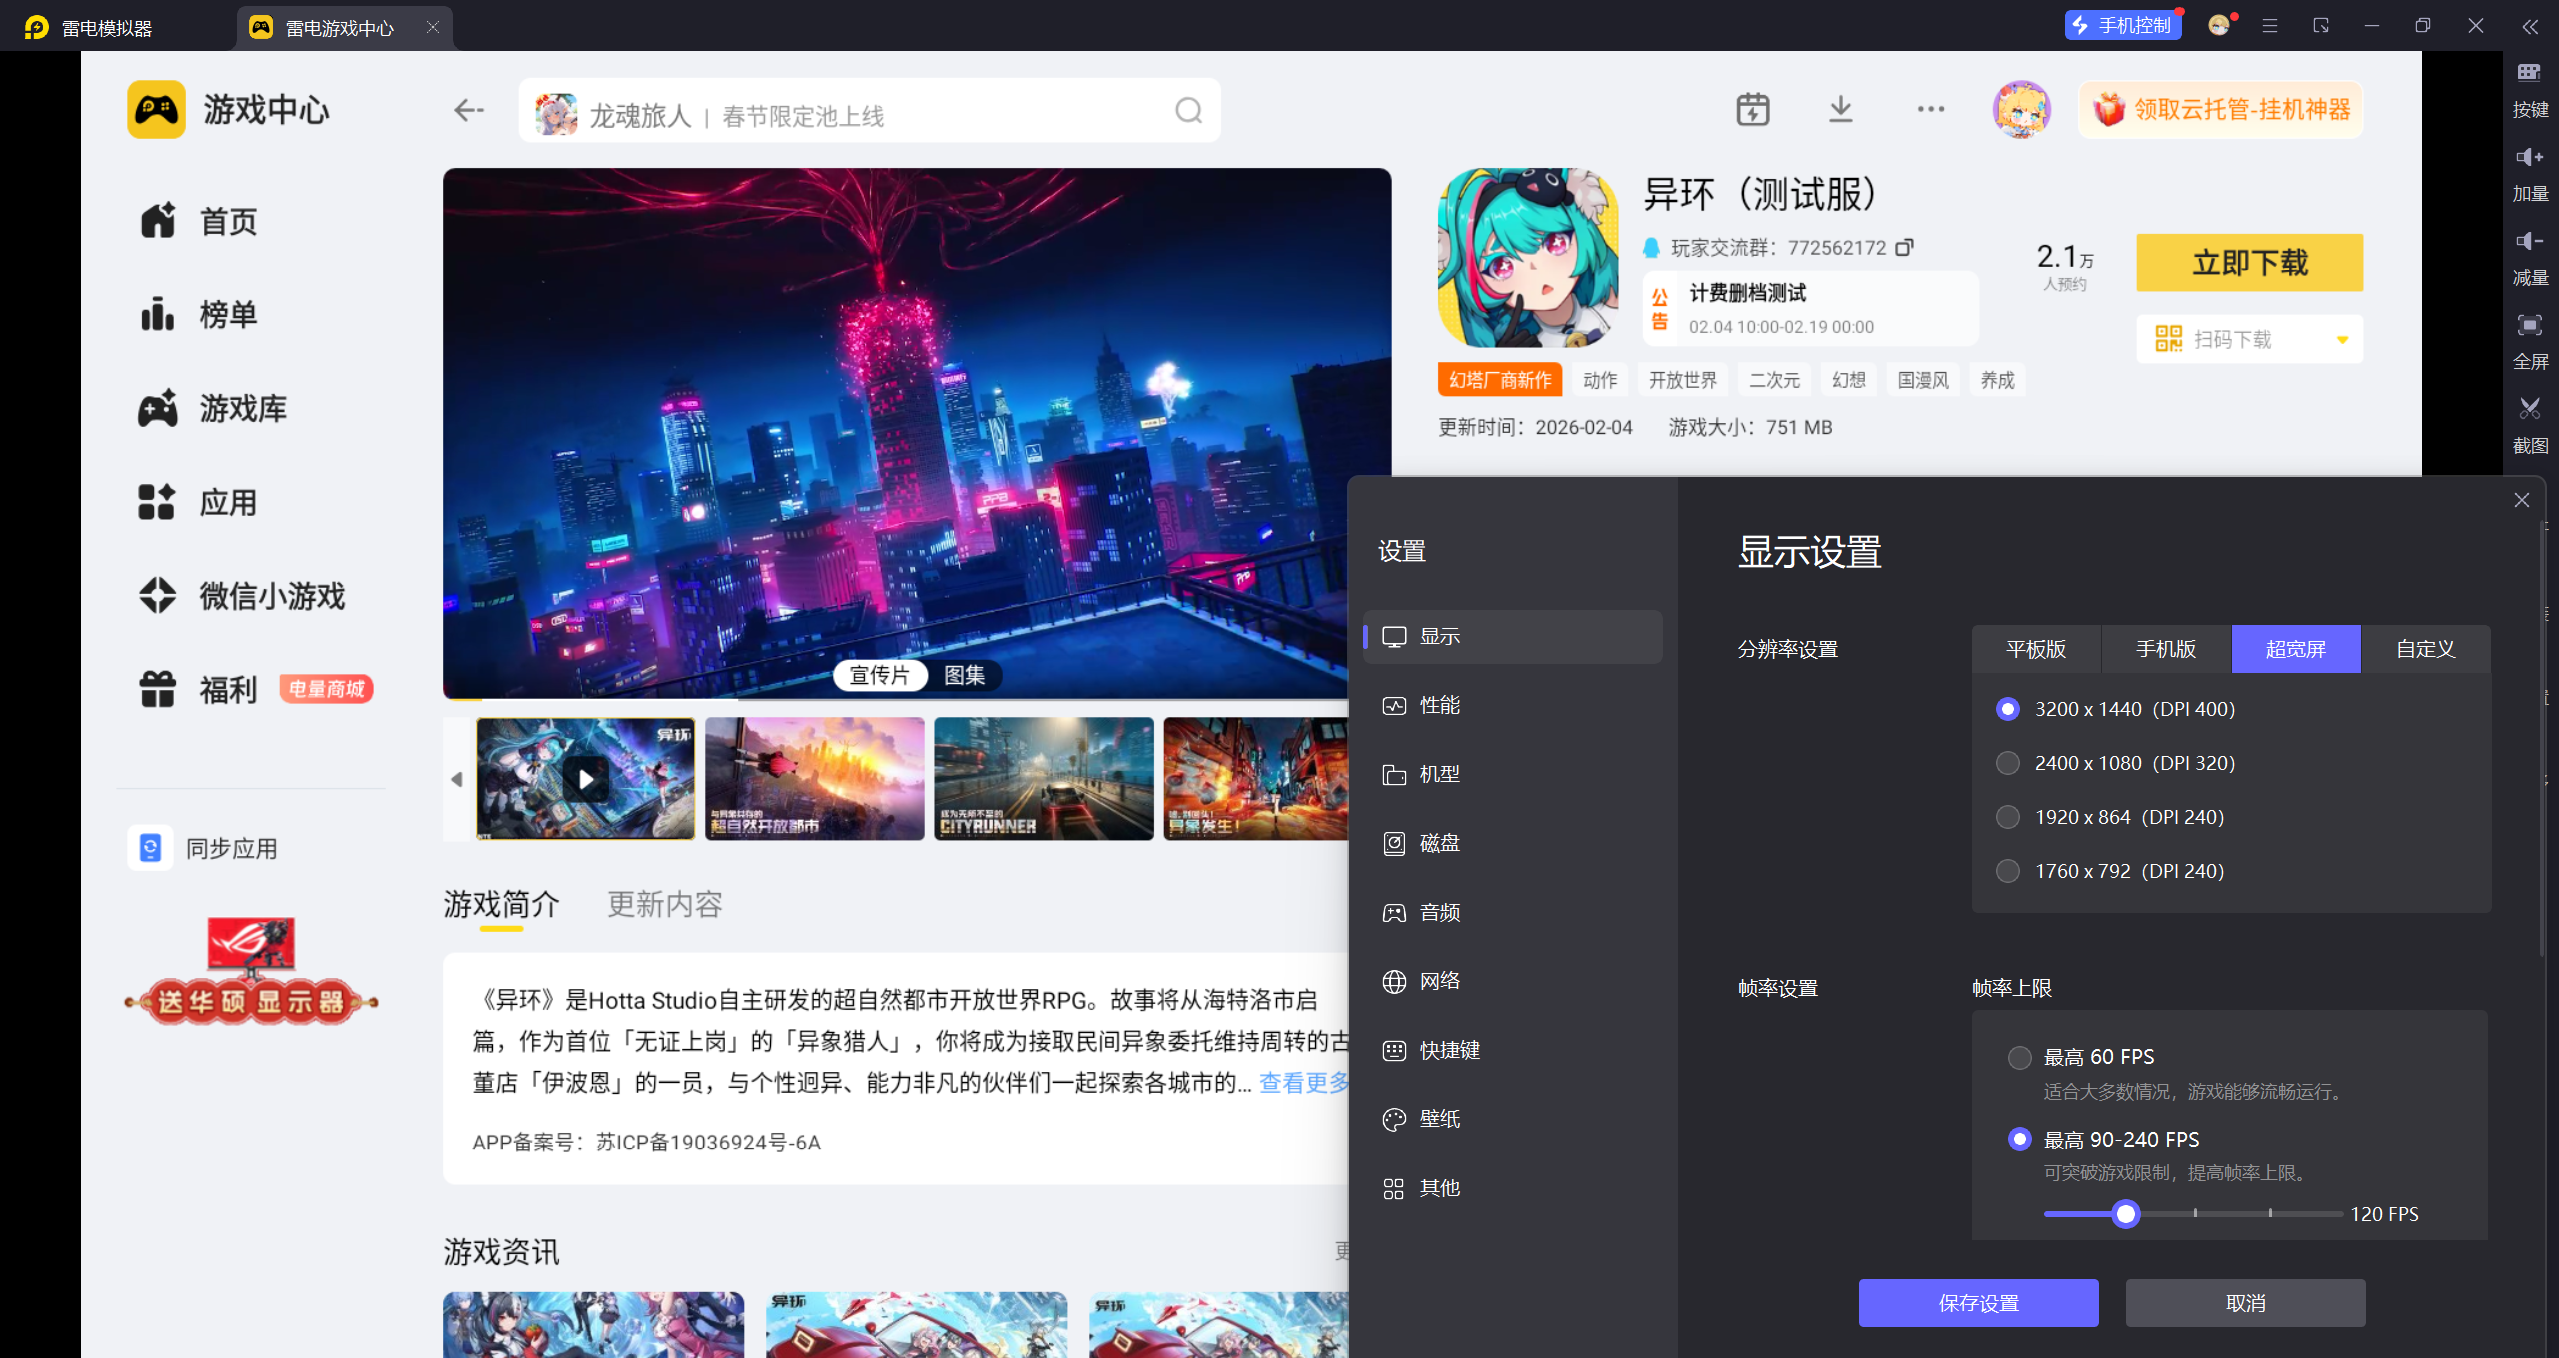
Task: Collapse the right sidebar with double chevron
Action: (2529, 27)
